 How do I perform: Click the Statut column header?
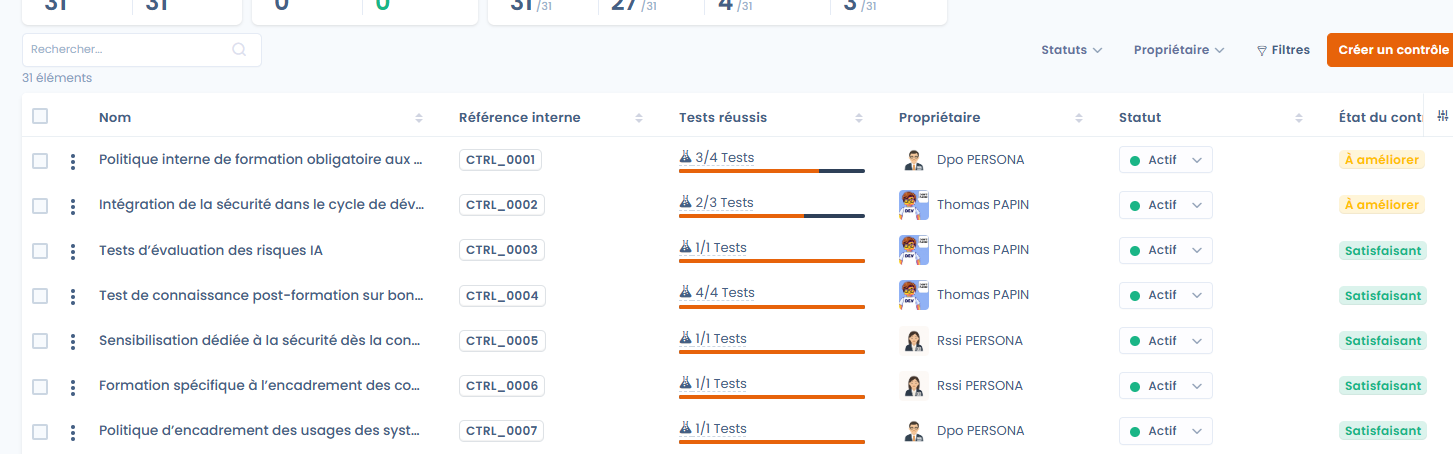[1140, 118]
